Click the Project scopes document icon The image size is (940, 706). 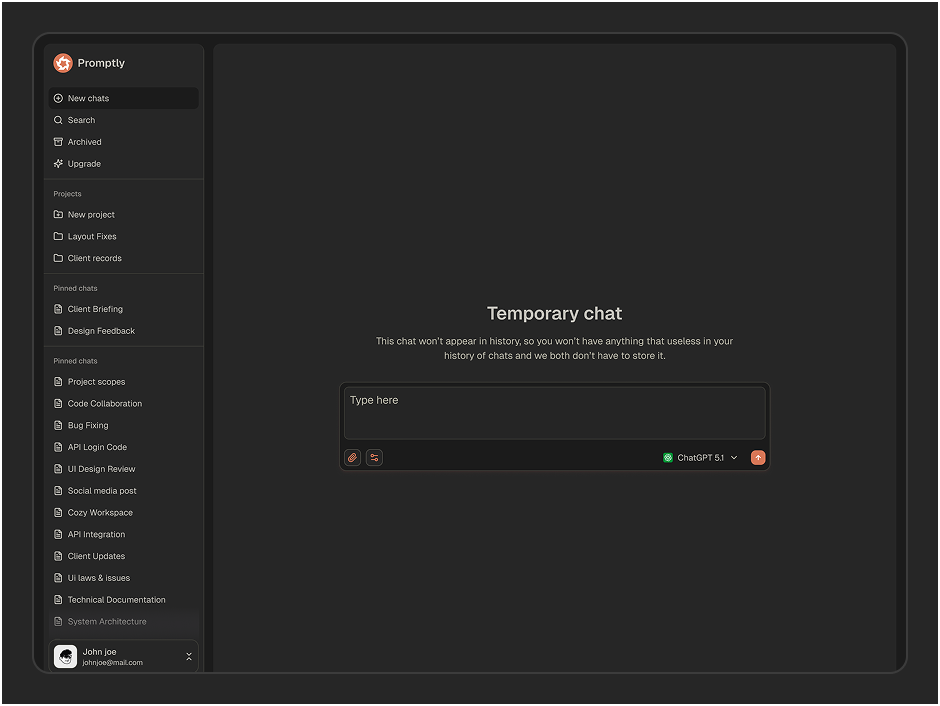coord(58,382)
